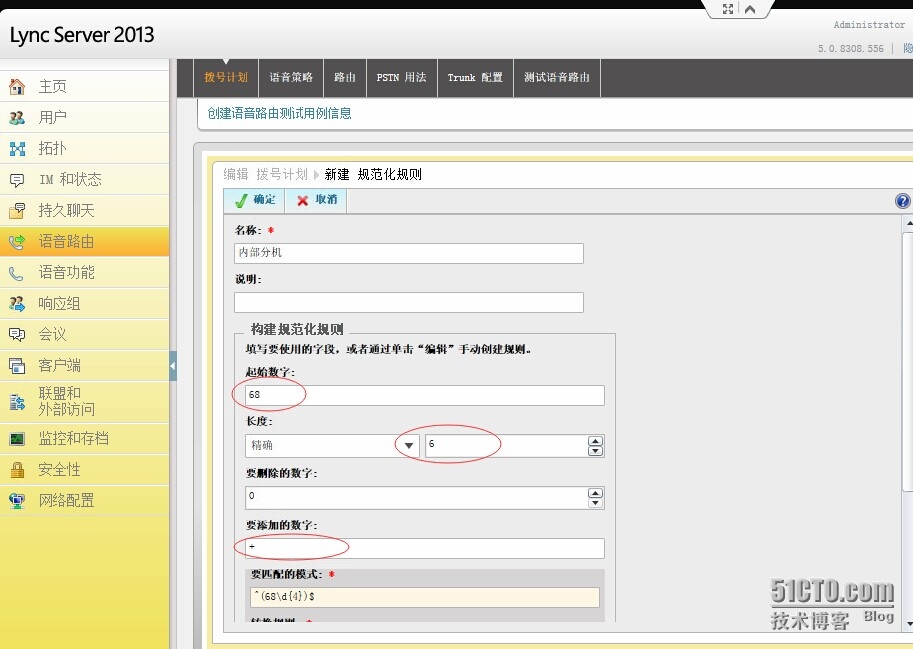
Task: Increase the 要删除的数字 stepper
Action: [x=595, y=494]
